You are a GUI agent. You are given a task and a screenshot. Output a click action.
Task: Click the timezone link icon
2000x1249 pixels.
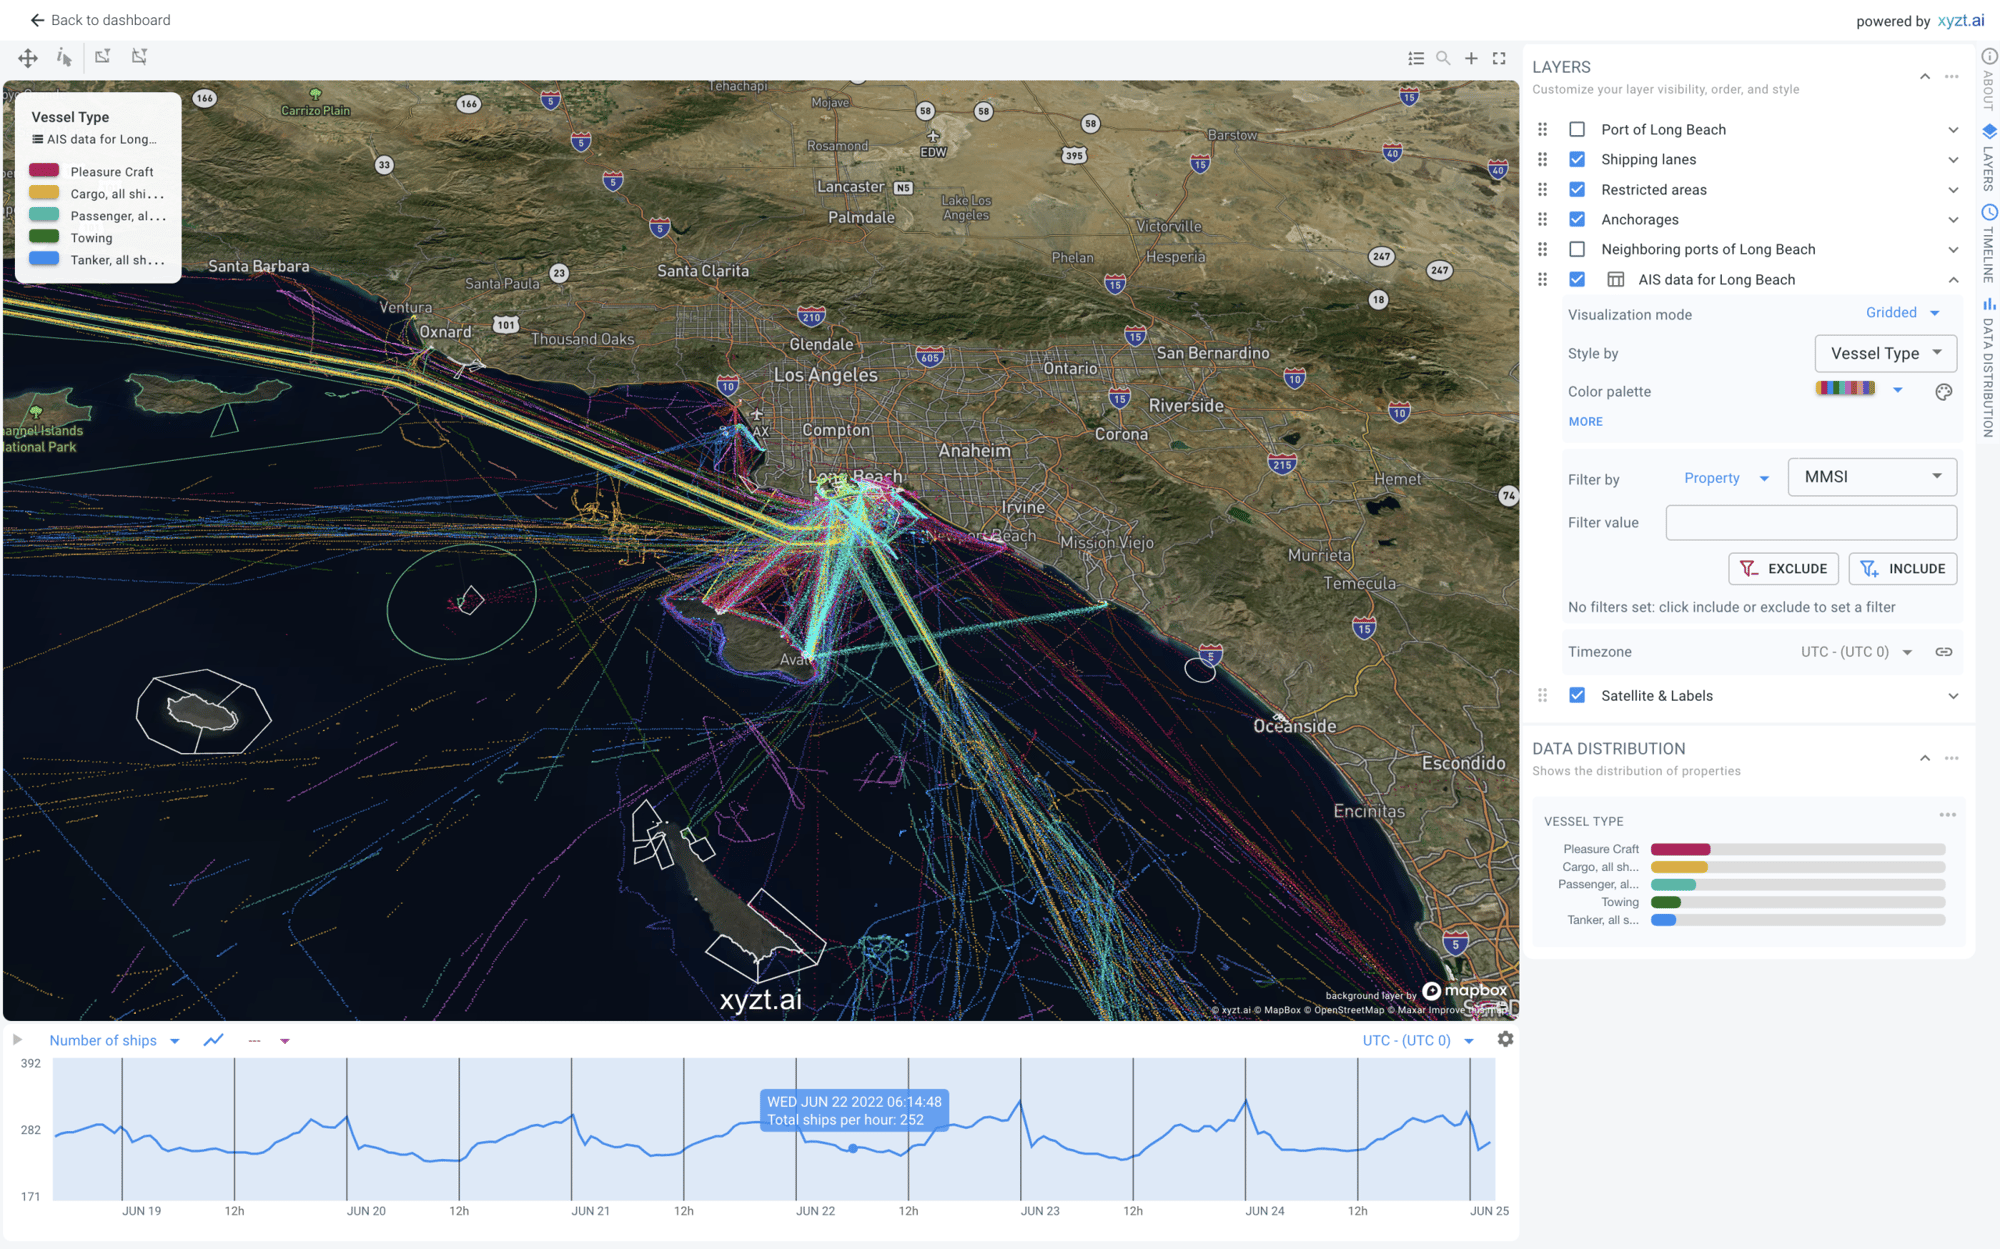click(x=1943, y=652)
